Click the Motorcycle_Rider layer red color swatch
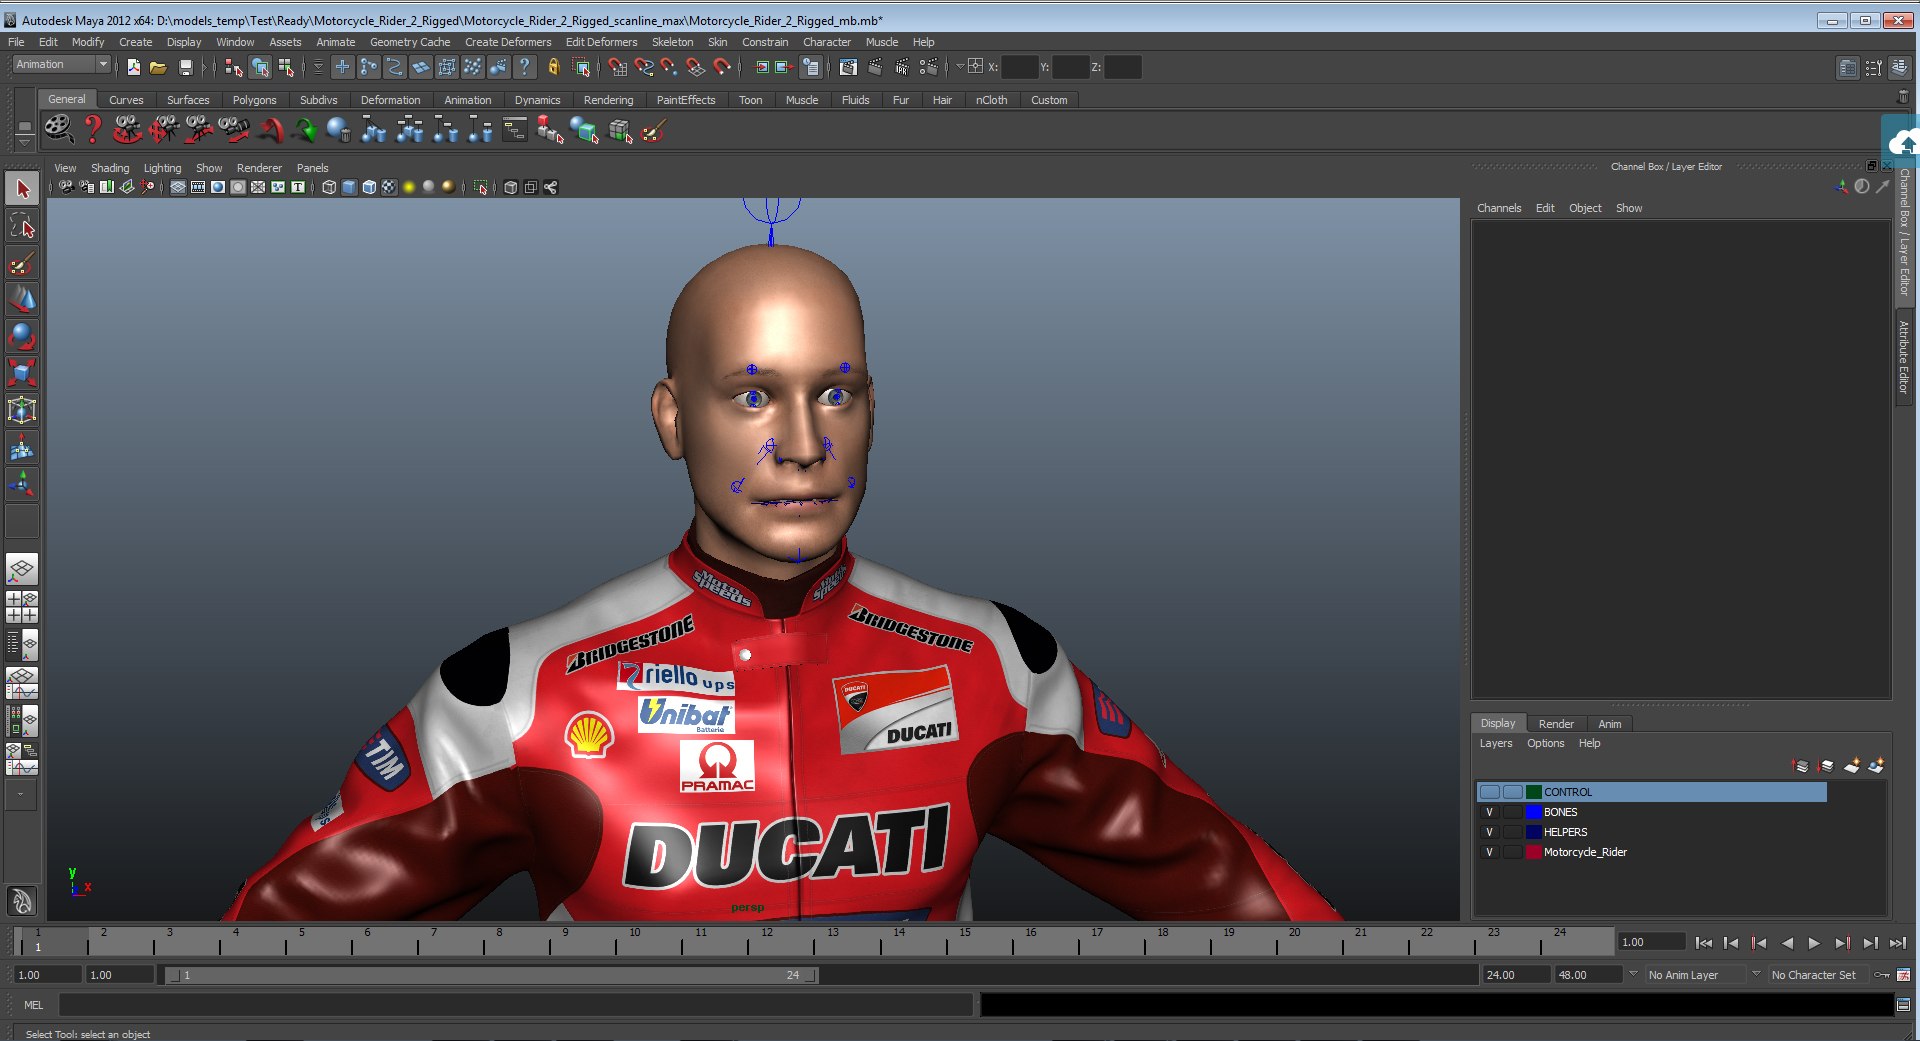Image resolution: width=1920 pixels, height=1041 pixels. [x=1533, y=852]
